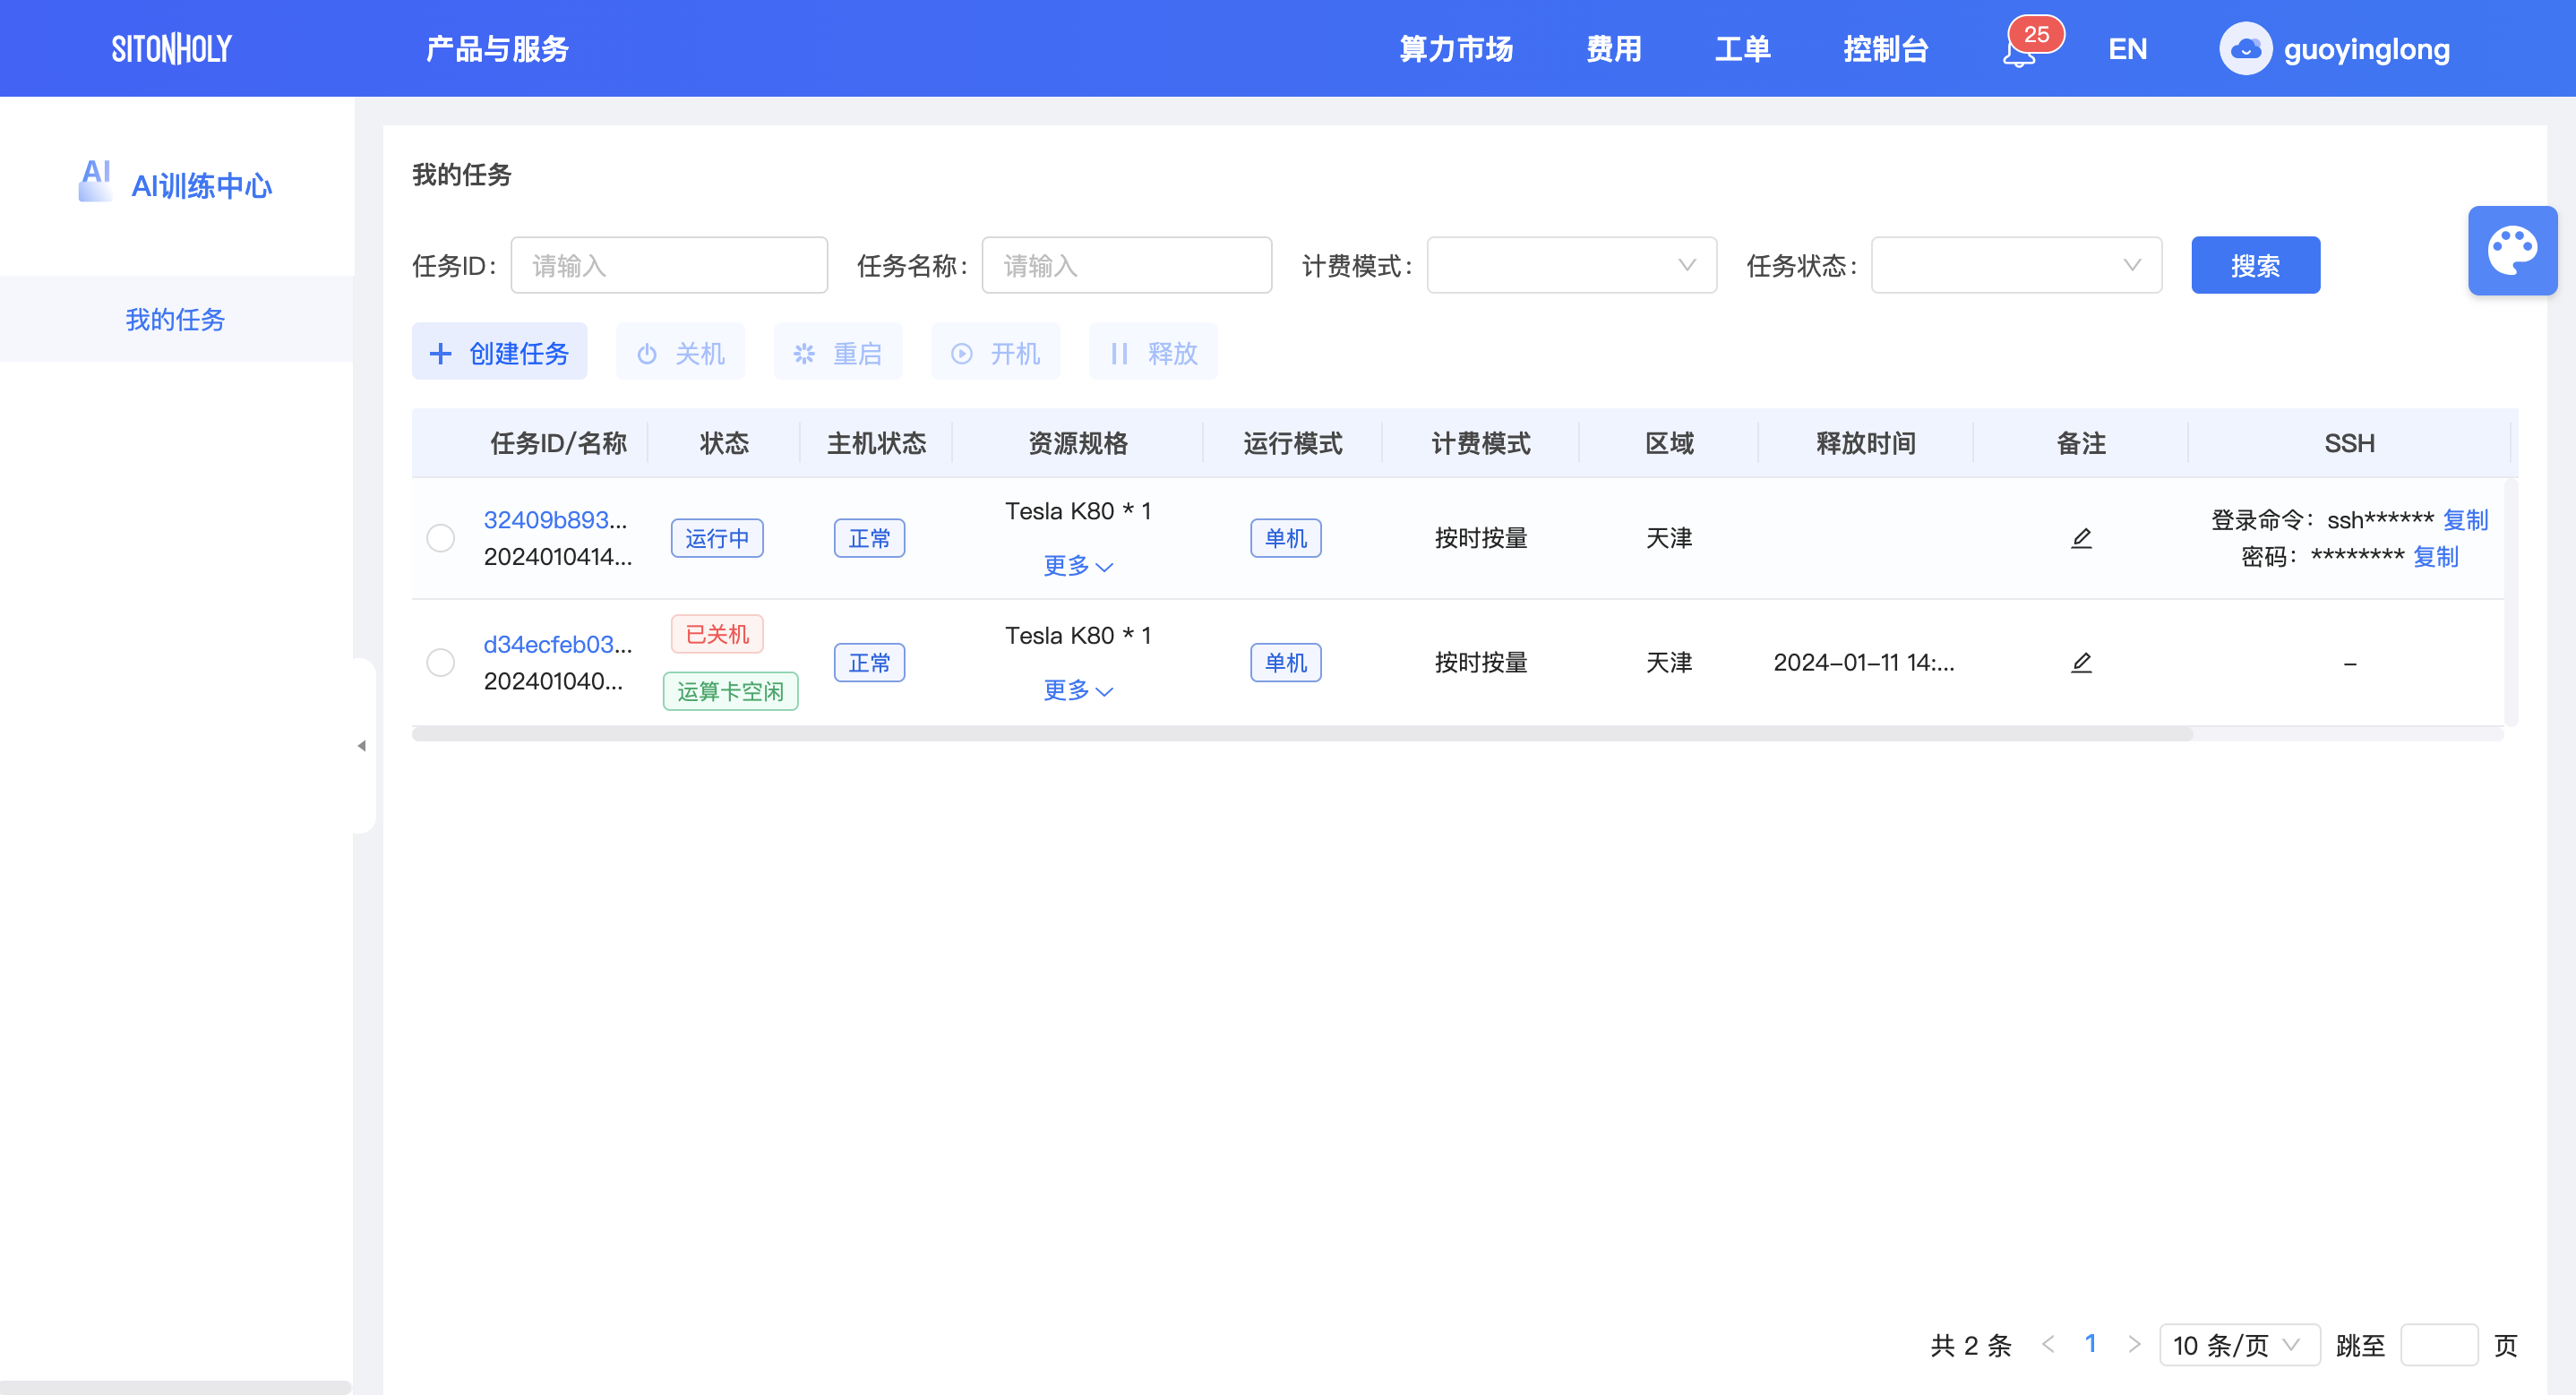Viewport: 2576px width, 1395px height.
Task: Select page 1 in pagination
Action: [x=2090, y=1344]
